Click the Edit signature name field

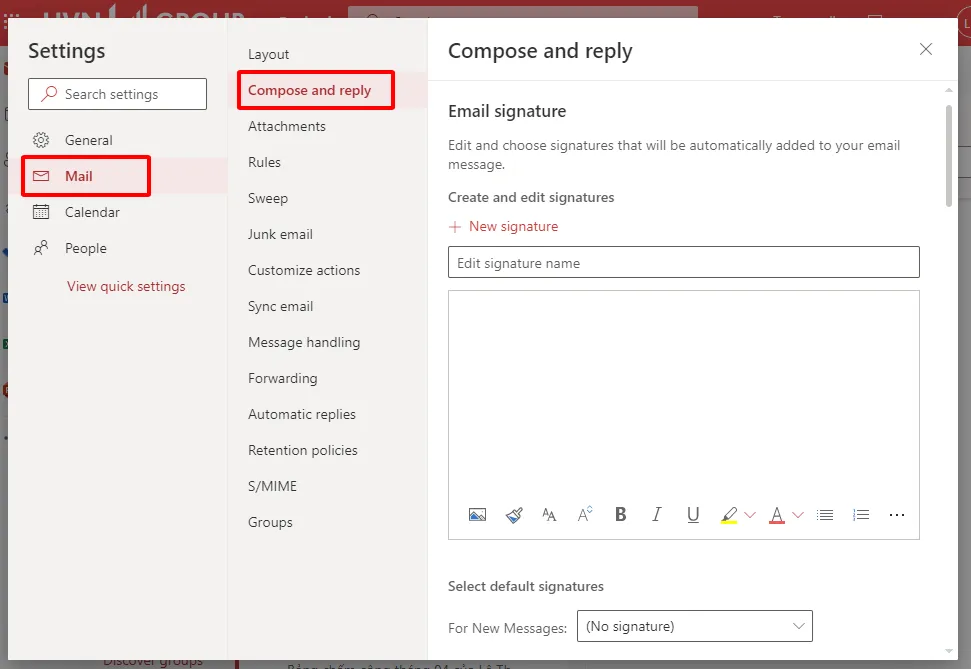tap(683, 262)
